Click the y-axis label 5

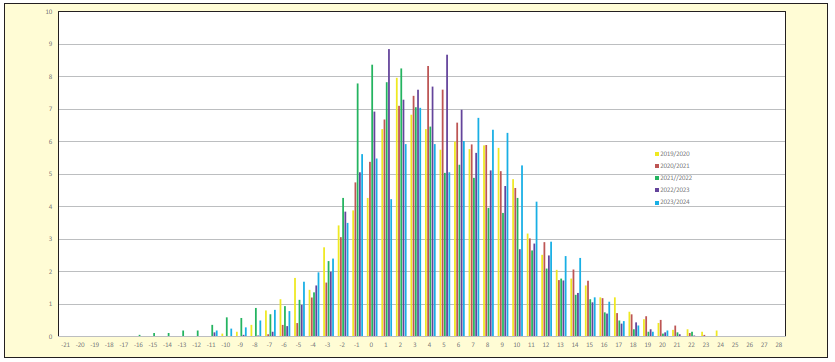51,174
